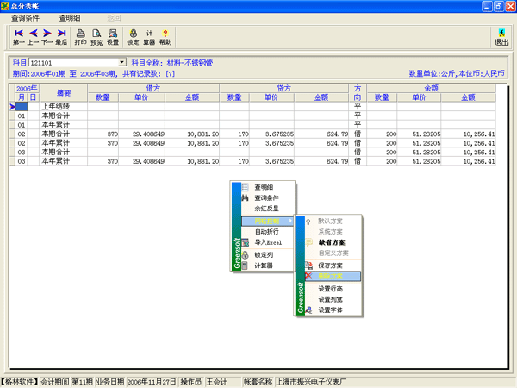
Task: Click the 科目全称 material name label
Action: [172, 63]
